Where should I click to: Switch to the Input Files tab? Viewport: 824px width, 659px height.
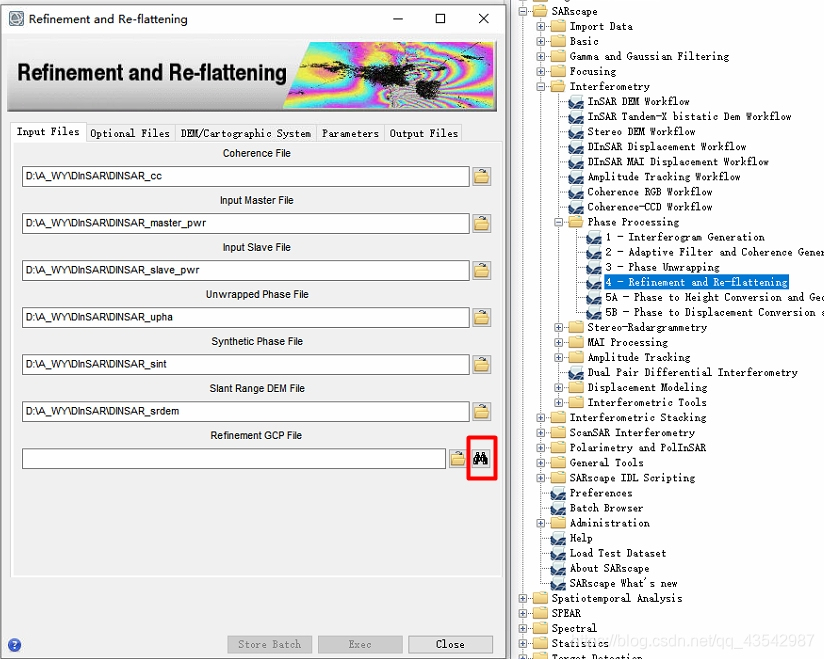(x=48, y=132)
